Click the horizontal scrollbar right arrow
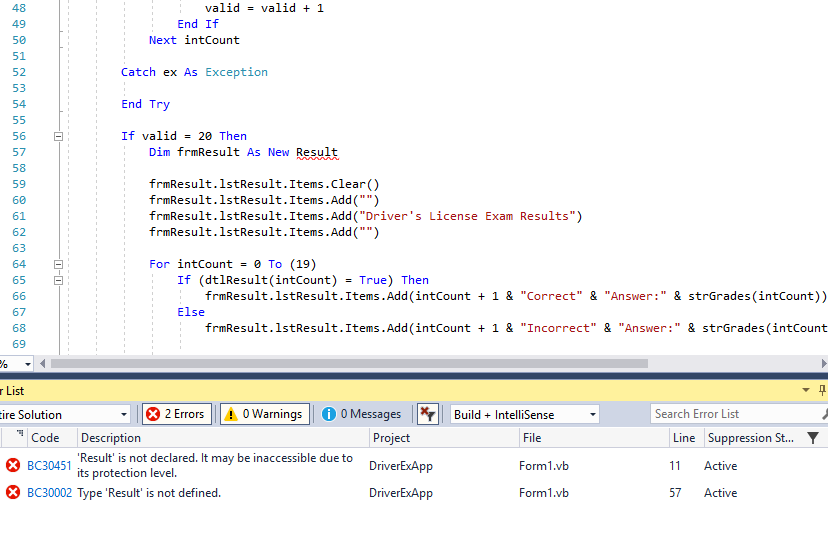 pyautogui.click(x=823, y=364)
